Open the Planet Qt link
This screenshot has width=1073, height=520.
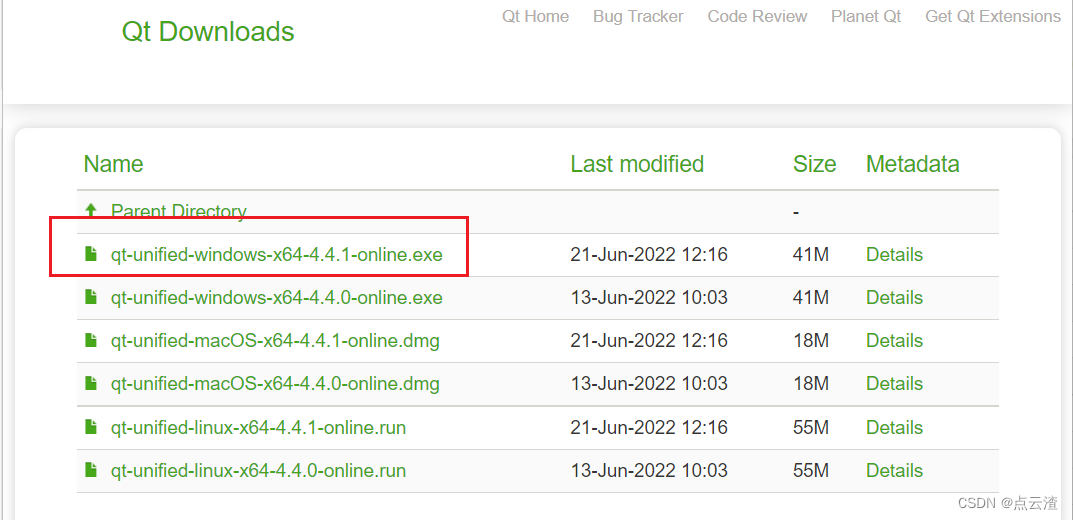[866, 16]
